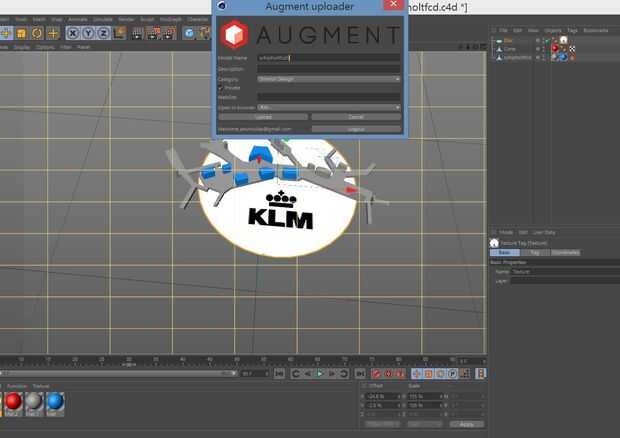620x438 pixels.
Task: Click the point level animation dotted icon
Action: click(465, 374)
